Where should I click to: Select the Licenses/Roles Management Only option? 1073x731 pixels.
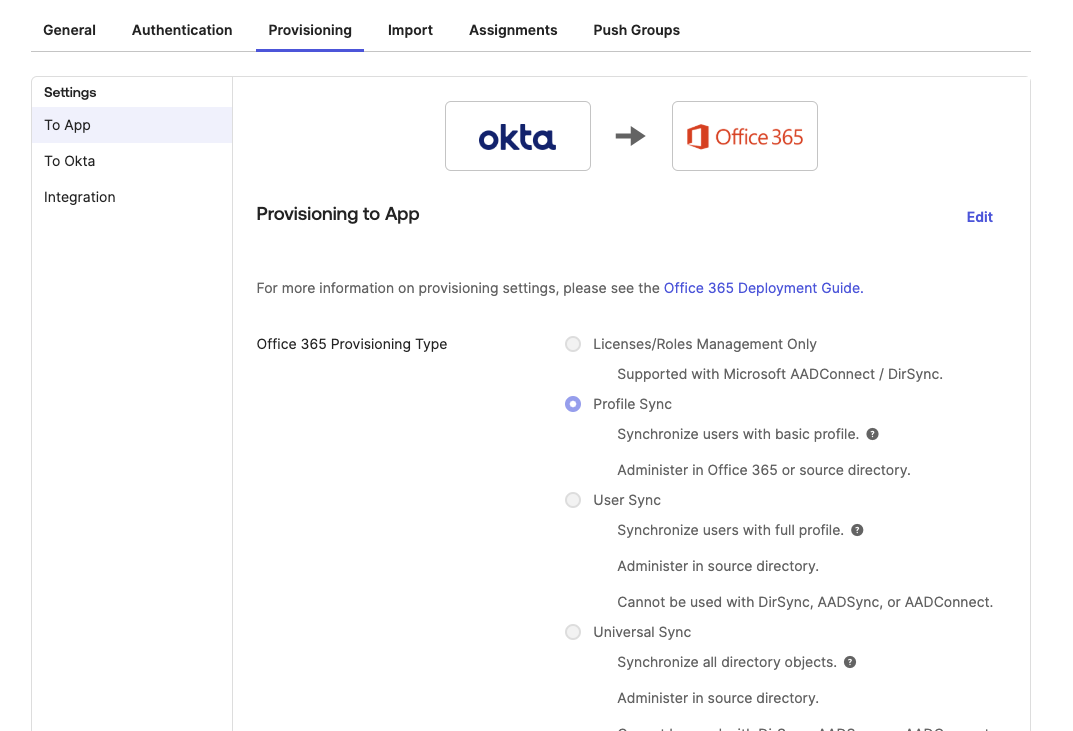pyautogui.click(x=572, y=343)
